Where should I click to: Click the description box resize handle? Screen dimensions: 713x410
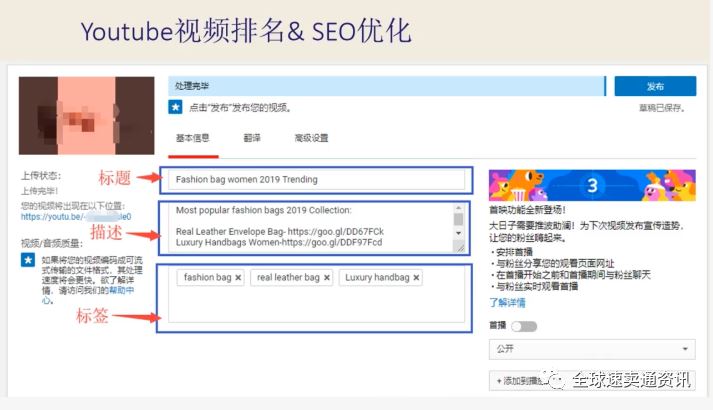point(459,247)
